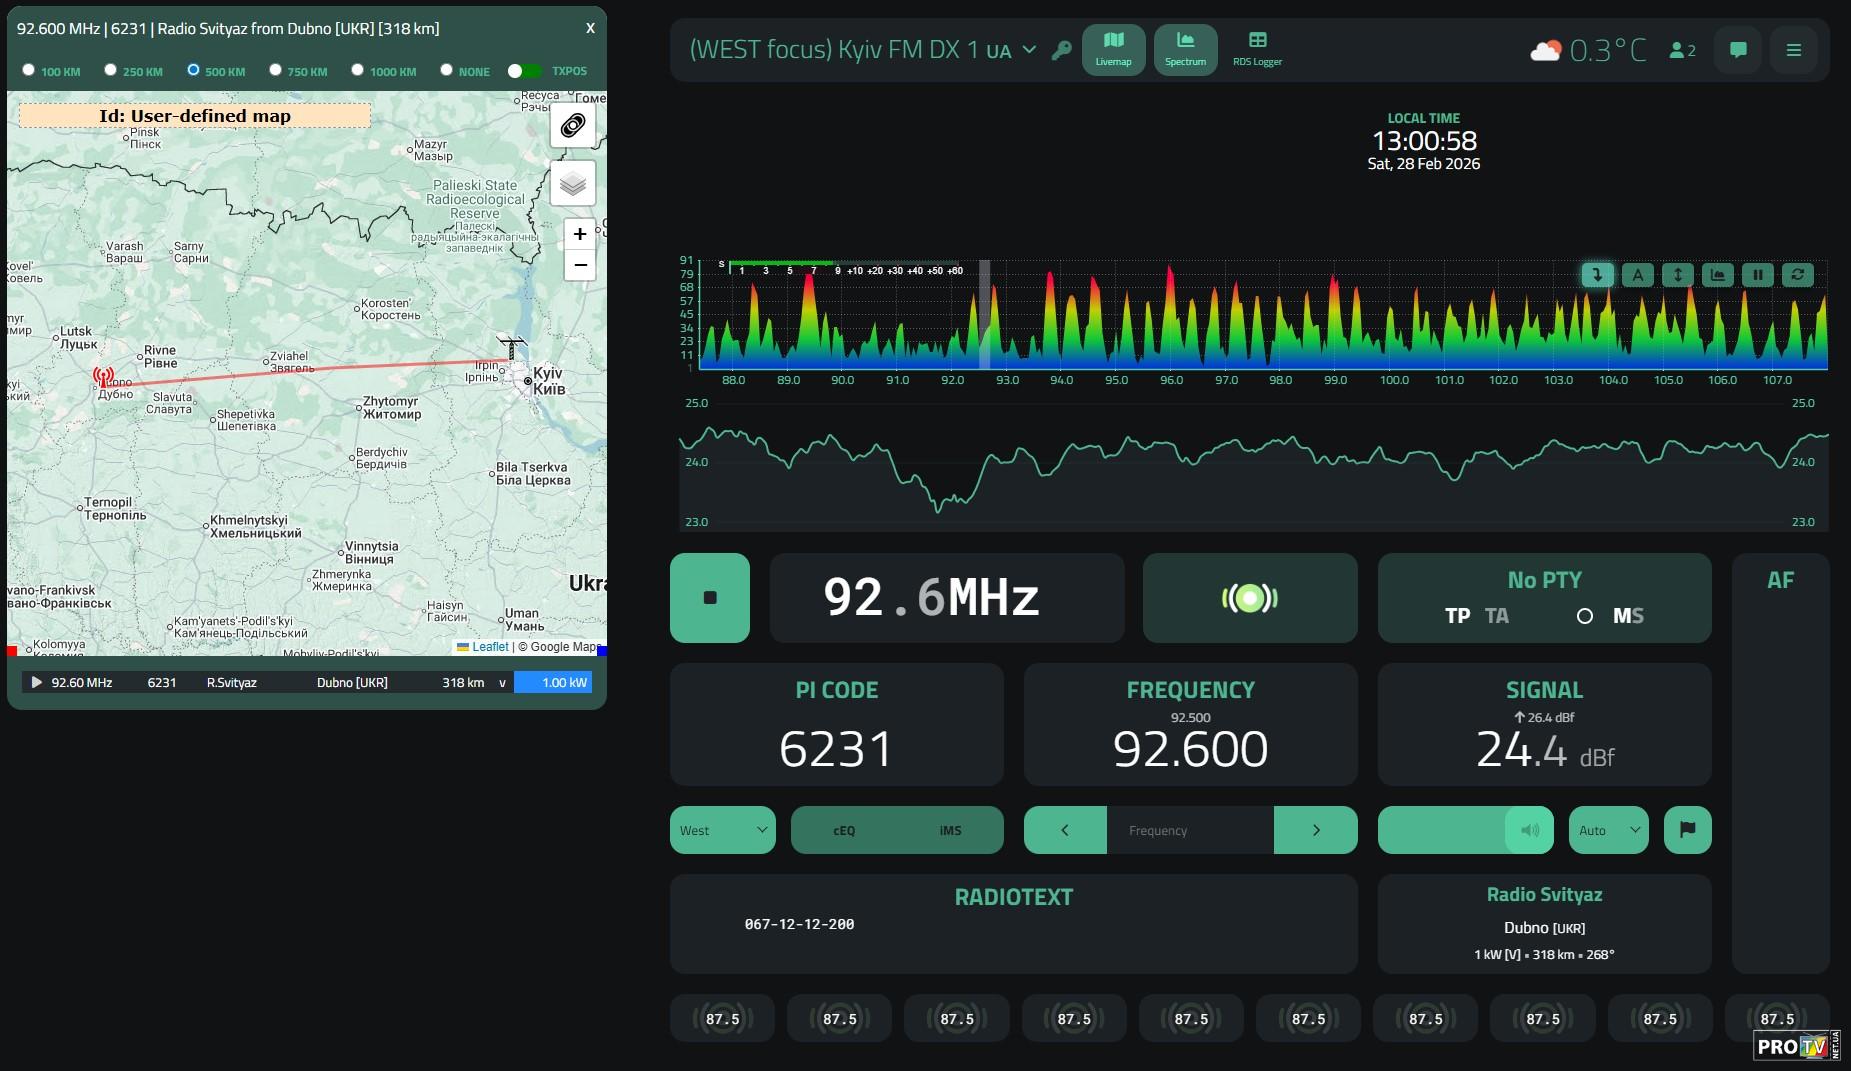1851x1071 pixels.
Task: Click the Leaflet attribution link
Action: 489,647
